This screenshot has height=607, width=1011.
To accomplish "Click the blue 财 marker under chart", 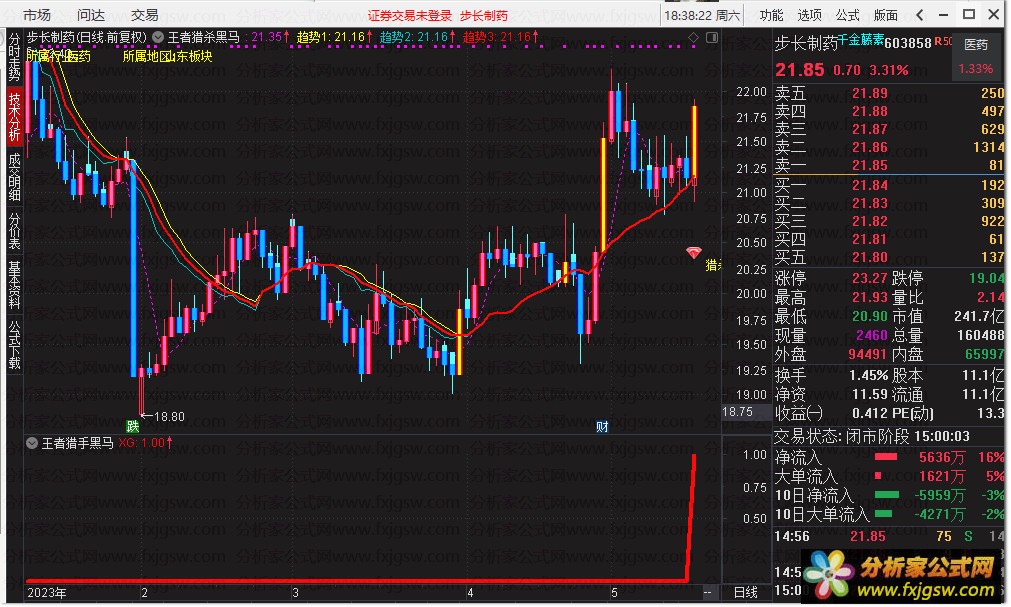I will coord(602,426).
